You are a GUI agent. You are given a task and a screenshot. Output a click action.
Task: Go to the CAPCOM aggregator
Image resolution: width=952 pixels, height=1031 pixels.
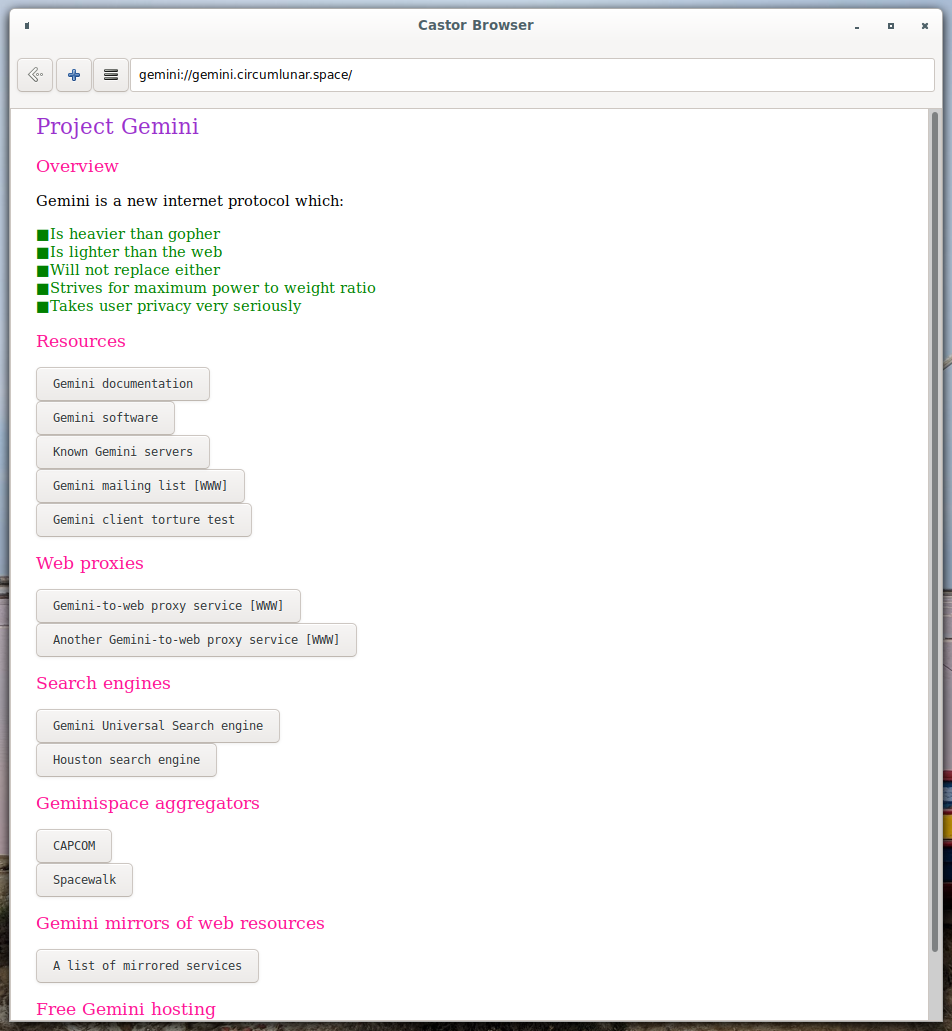[x=74, y=846]
